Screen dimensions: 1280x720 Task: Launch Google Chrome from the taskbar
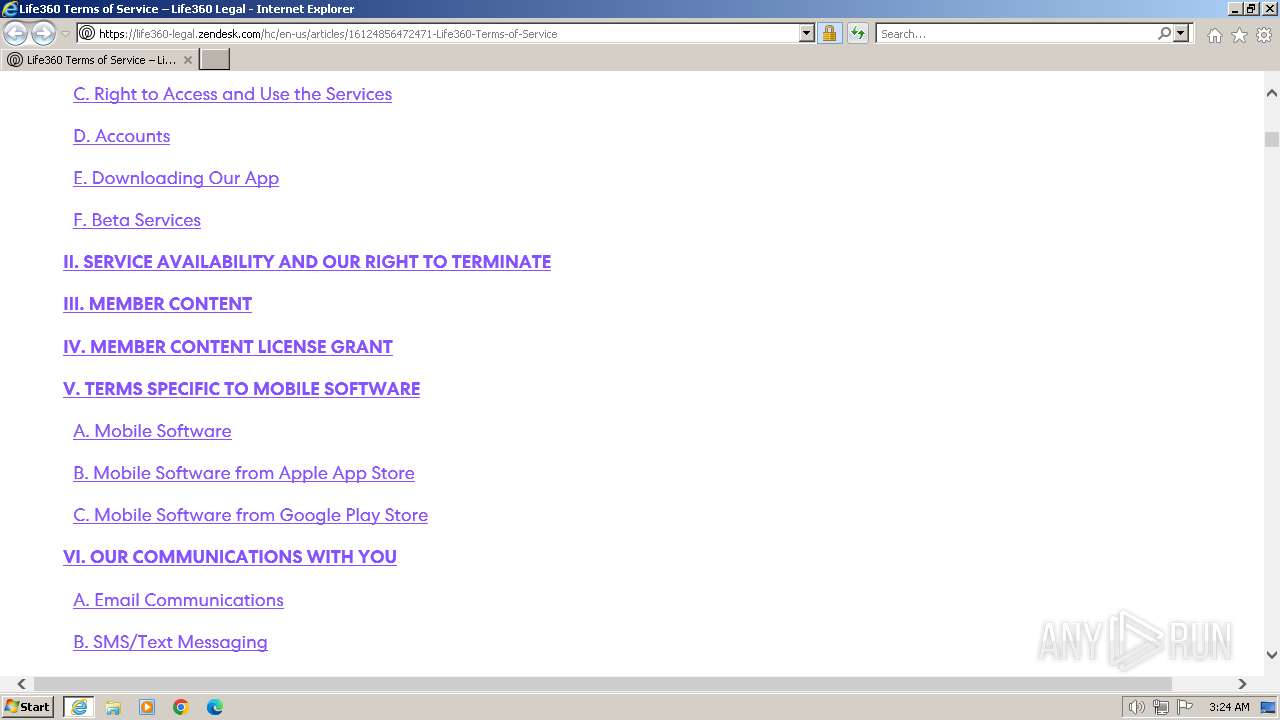click(181, 707)
